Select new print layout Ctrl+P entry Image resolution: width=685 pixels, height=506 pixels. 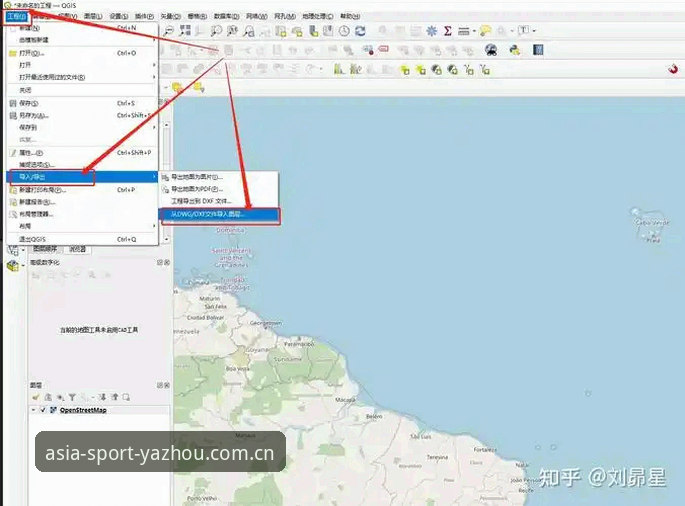(83, 190)
